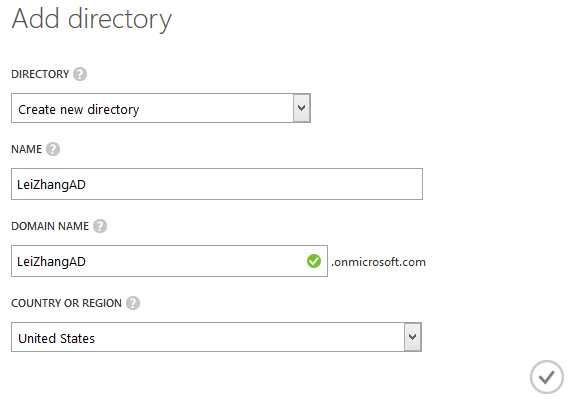Open the United States country dropdown
This screenshot has width=568, height=399.
216,337
